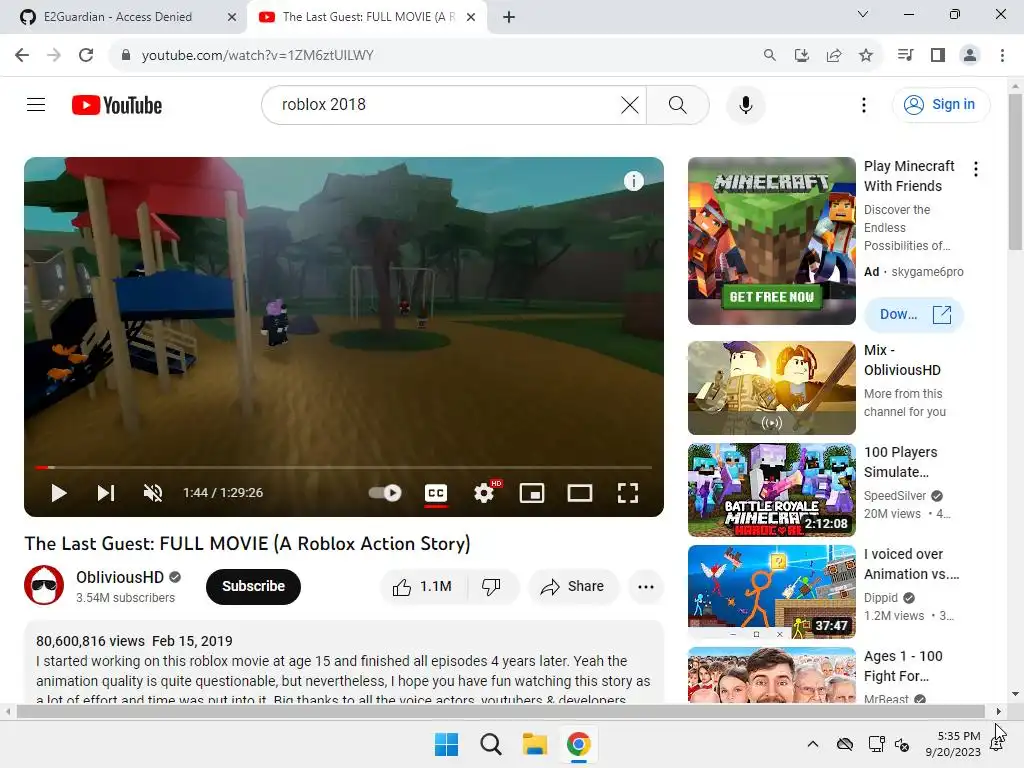Enter full screen mode
Screen dimensions: 1024x768
click(x=628, y=493)
